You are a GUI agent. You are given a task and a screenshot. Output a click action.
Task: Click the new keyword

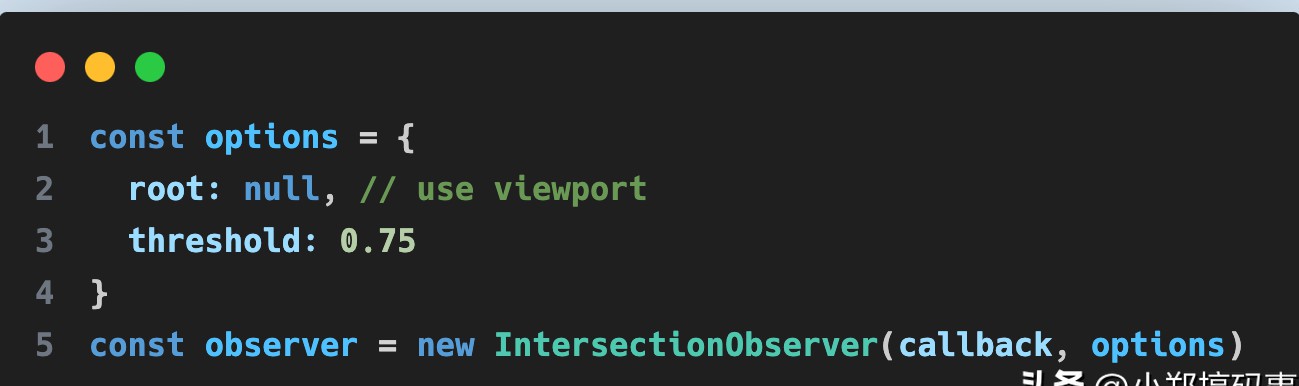click(445, 345)
